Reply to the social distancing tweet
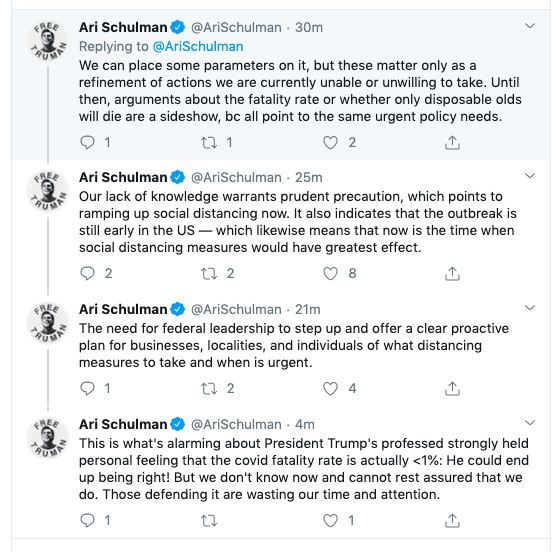The width and height of the screenshot is (557, 552). [87, 273]
